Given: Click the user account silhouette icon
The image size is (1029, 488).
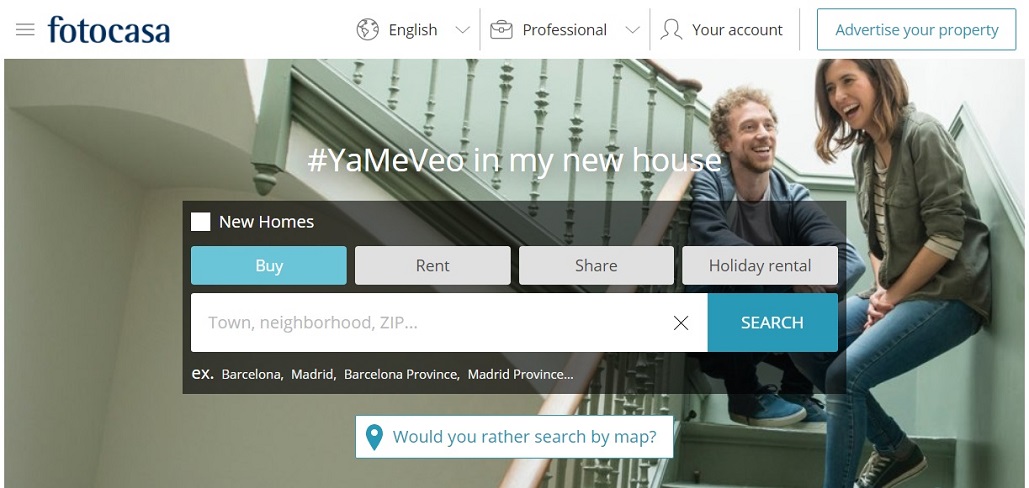Looking at the screenshot, I should (671, 30).
